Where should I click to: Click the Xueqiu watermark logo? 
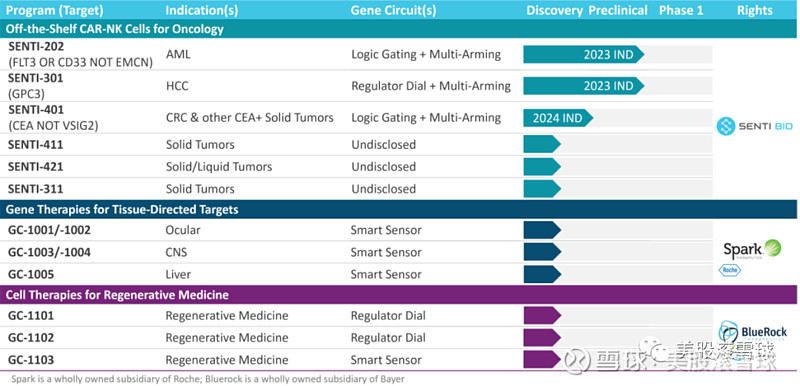tap(577, 358)
